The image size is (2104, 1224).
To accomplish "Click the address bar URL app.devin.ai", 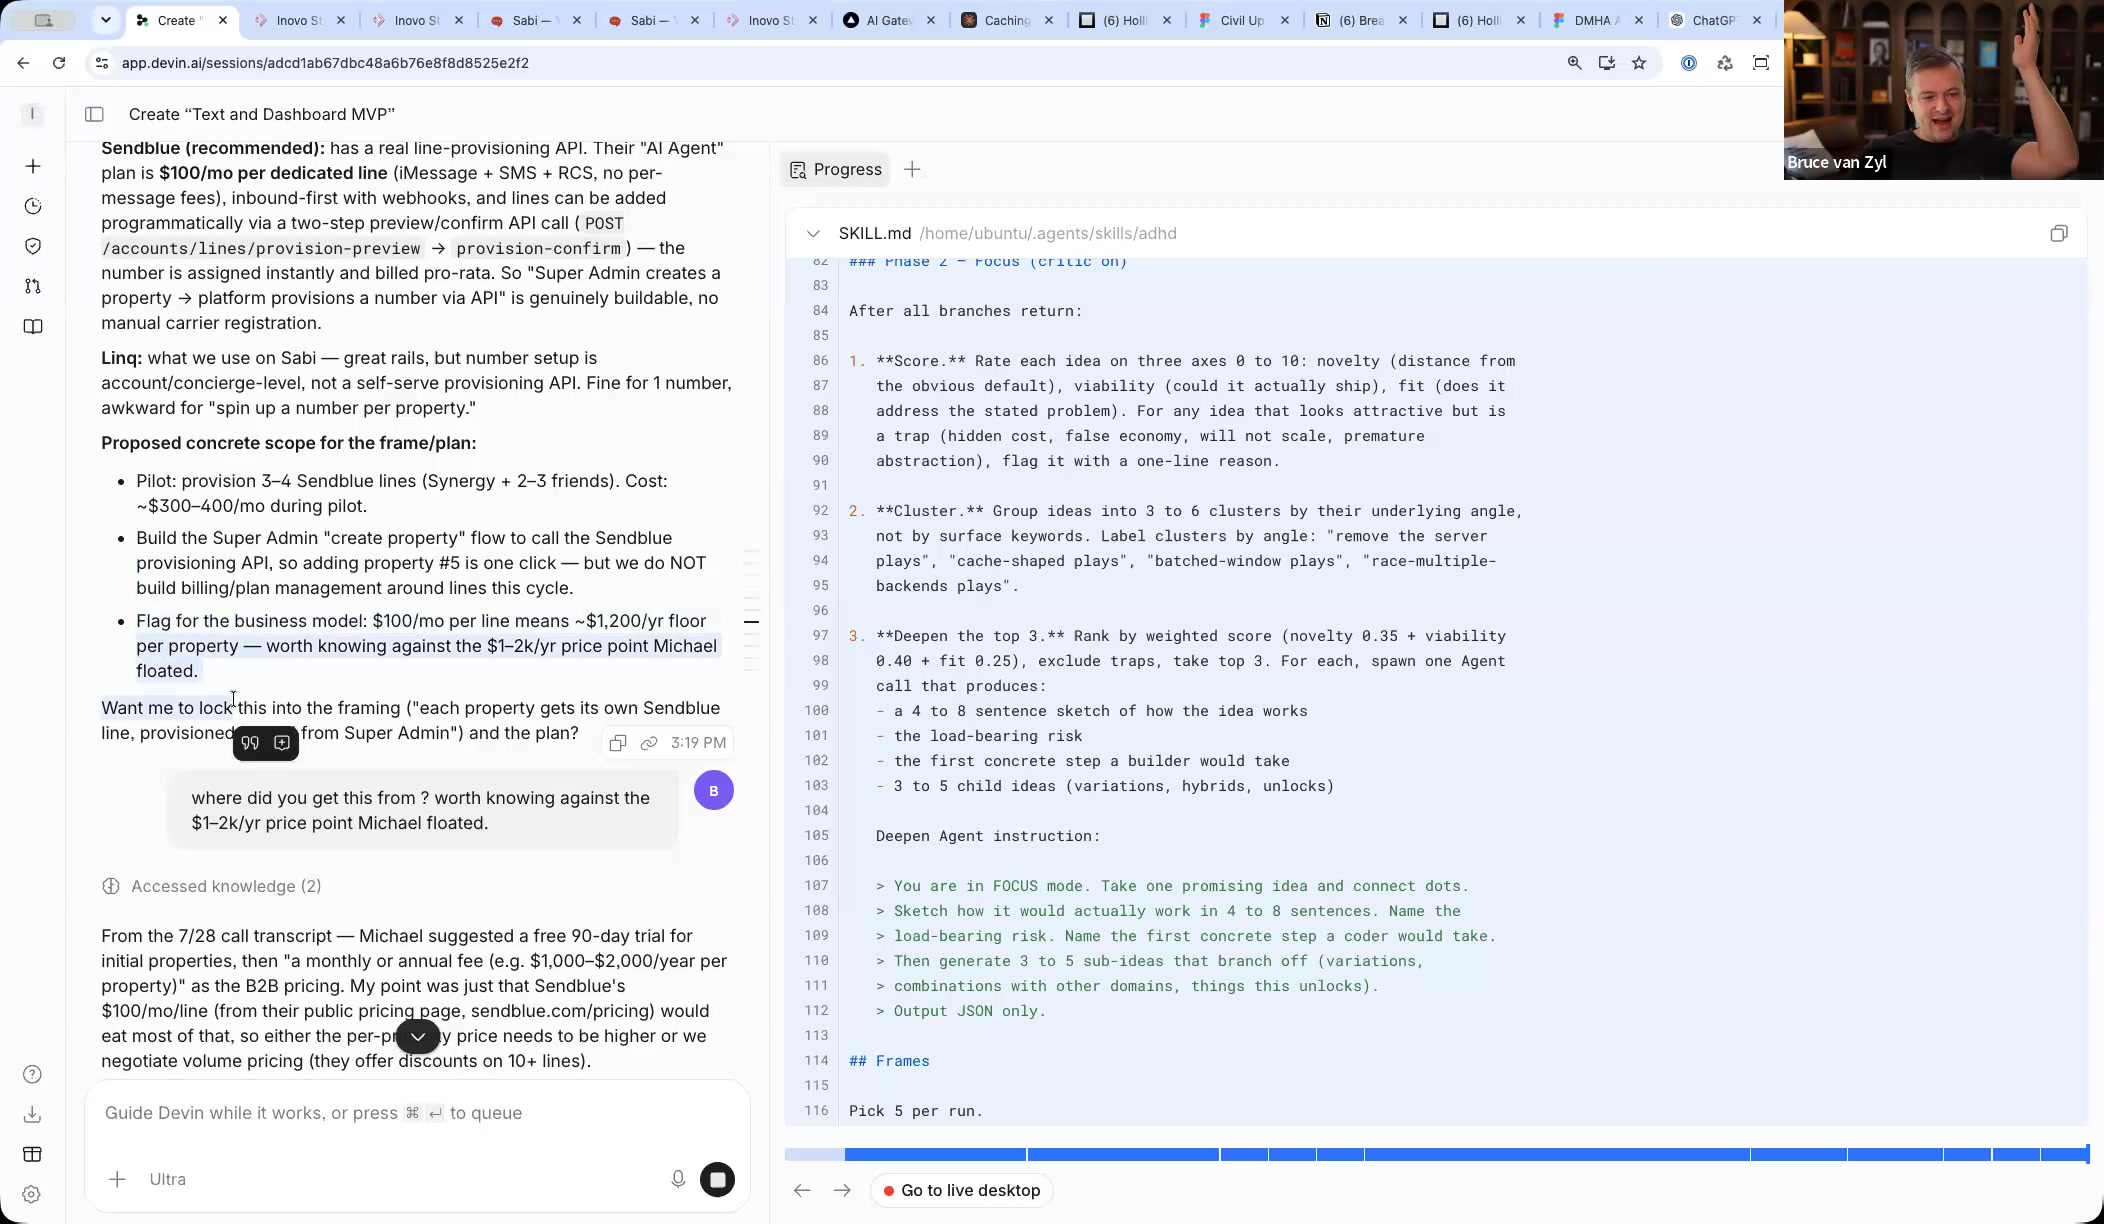I will click(325, 63).
